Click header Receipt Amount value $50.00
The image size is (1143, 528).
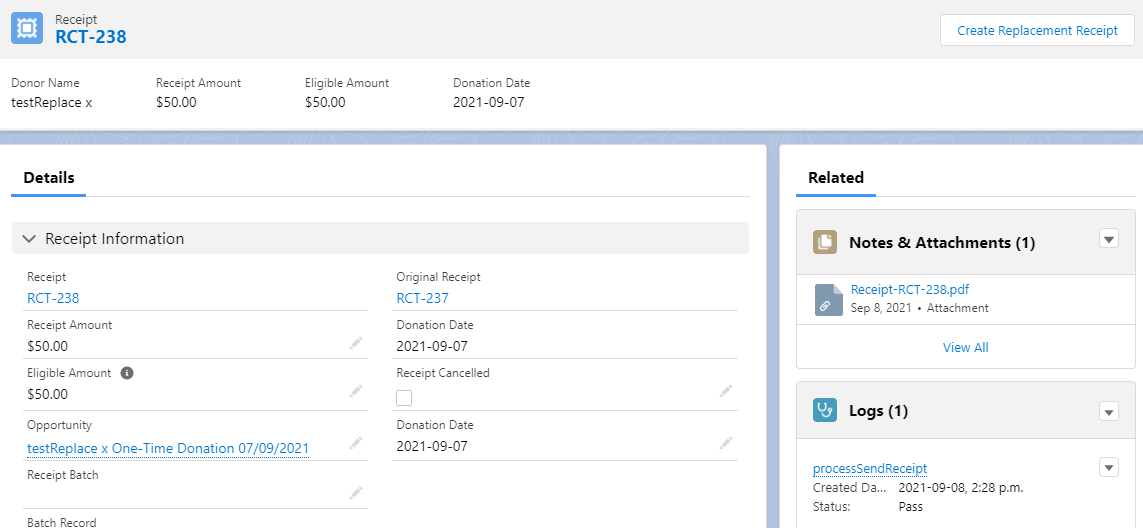[x=176, y=102]
